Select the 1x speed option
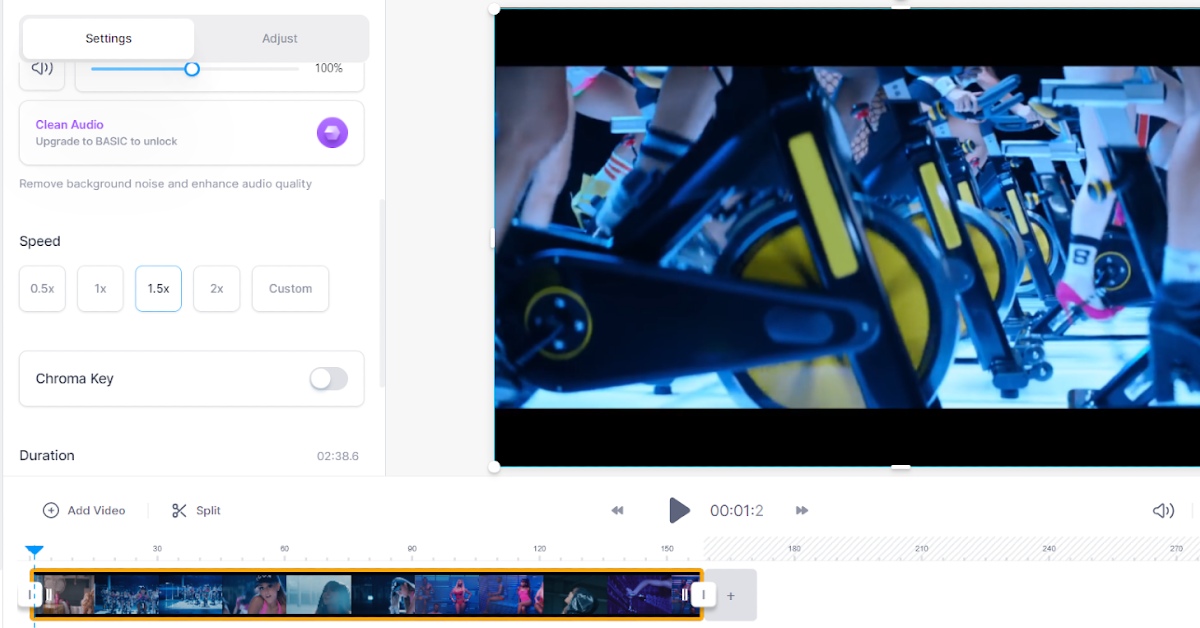 click(x=100, y=288)
